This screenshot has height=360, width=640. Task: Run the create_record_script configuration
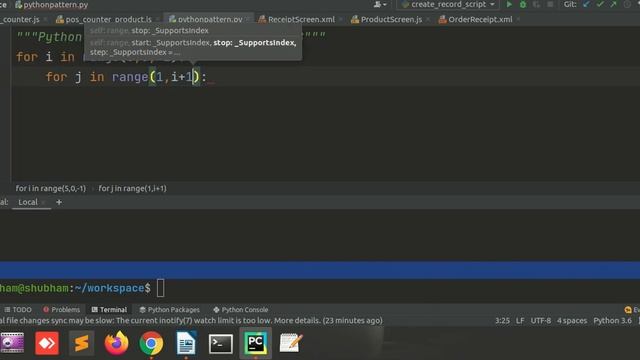coord(509,4)
